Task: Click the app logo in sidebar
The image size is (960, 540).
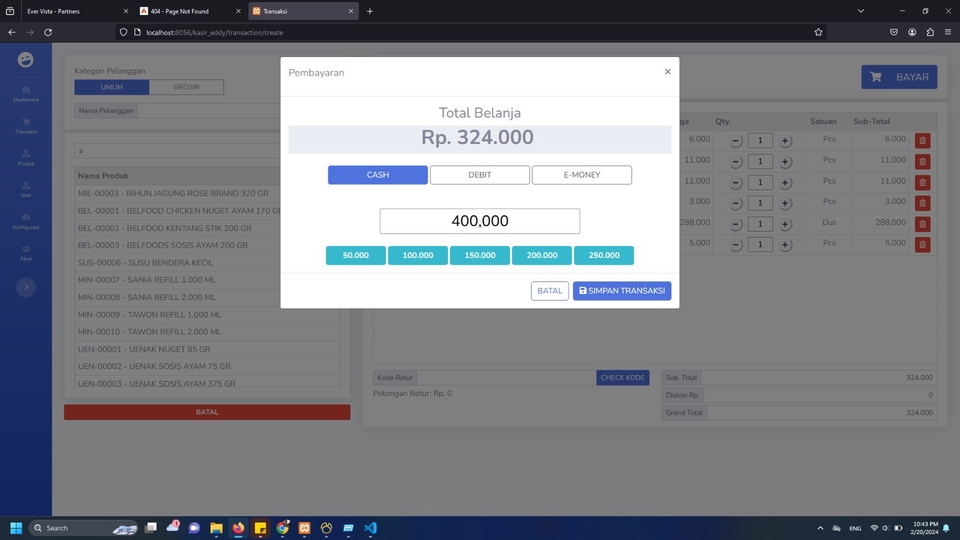Action: coord(25,59)
